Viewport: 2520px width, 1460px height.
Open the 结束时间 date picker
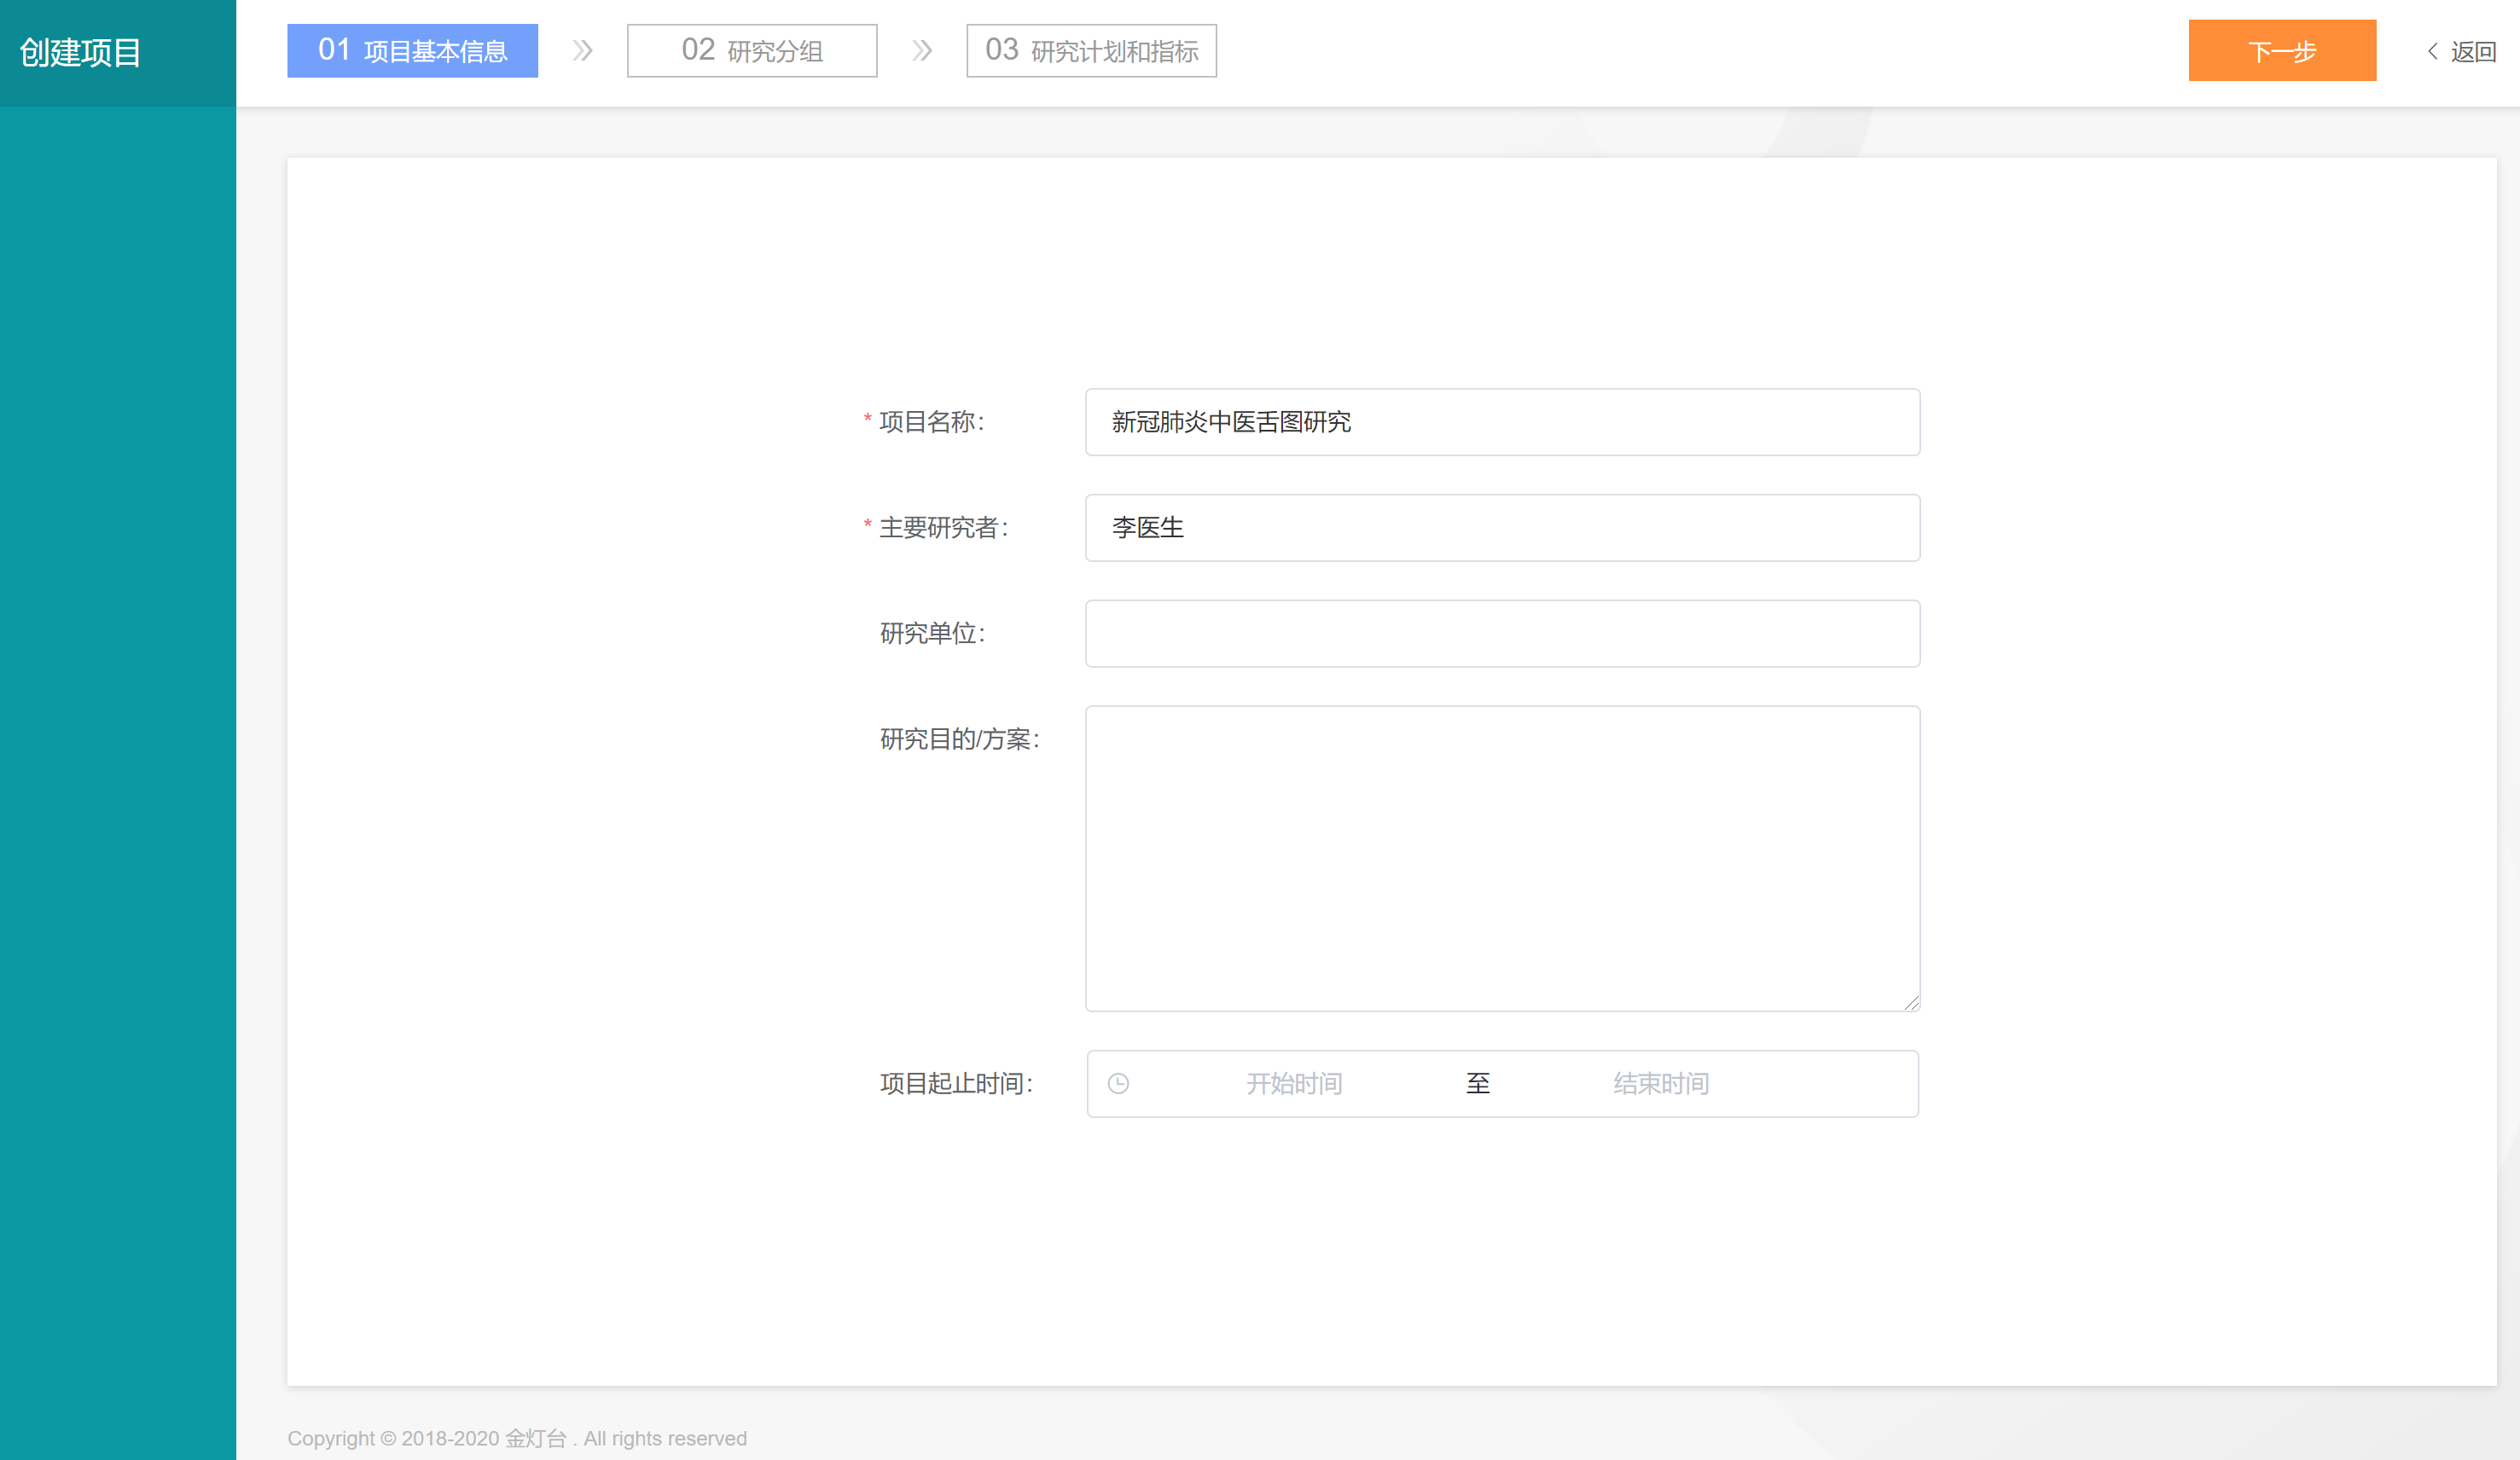[1660, 1084]
